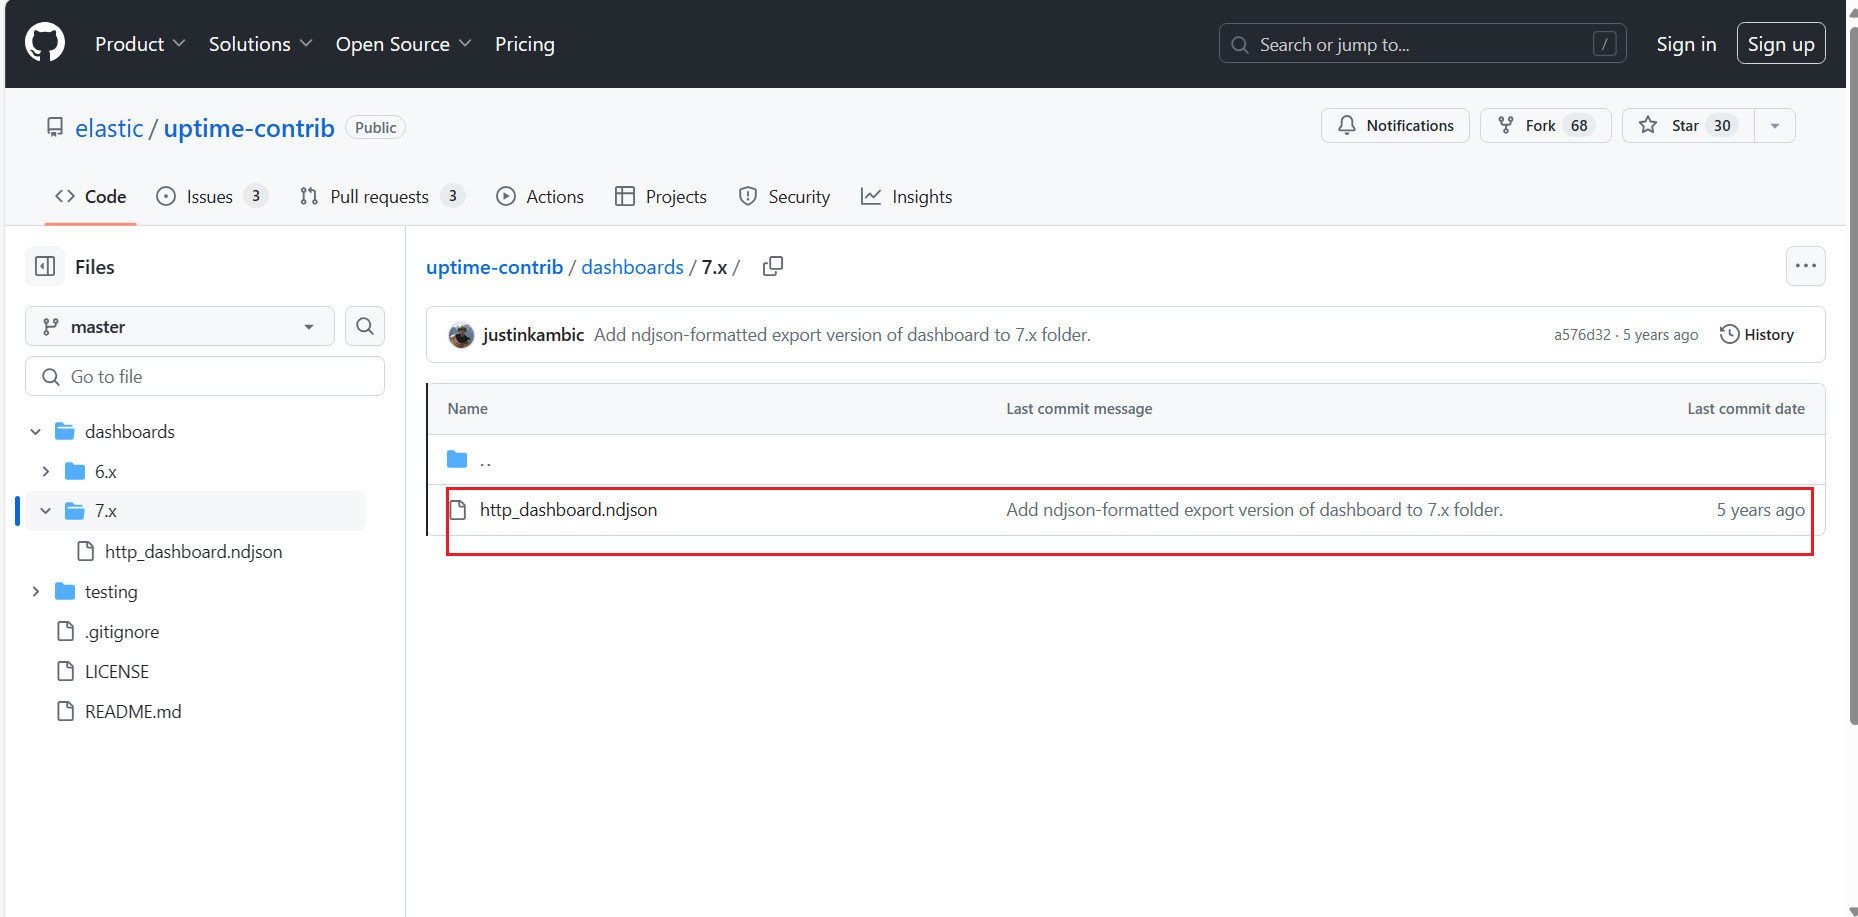This screenshot has height=917, width=1858.
Task: Focus the Go to file input
Action: 205,376
